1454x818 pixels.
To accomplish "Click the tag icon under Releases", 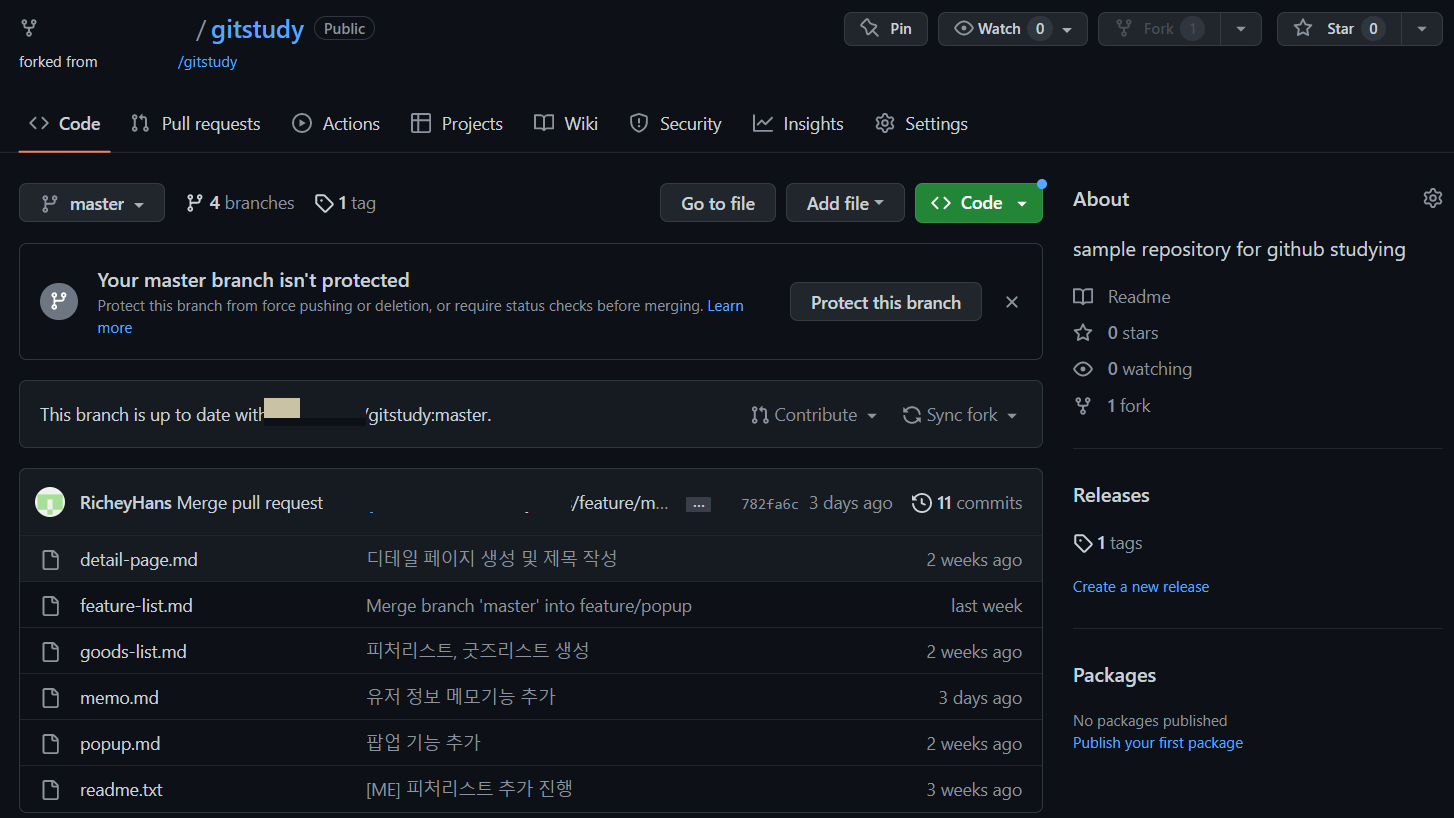I will (x=1083, y=543).
